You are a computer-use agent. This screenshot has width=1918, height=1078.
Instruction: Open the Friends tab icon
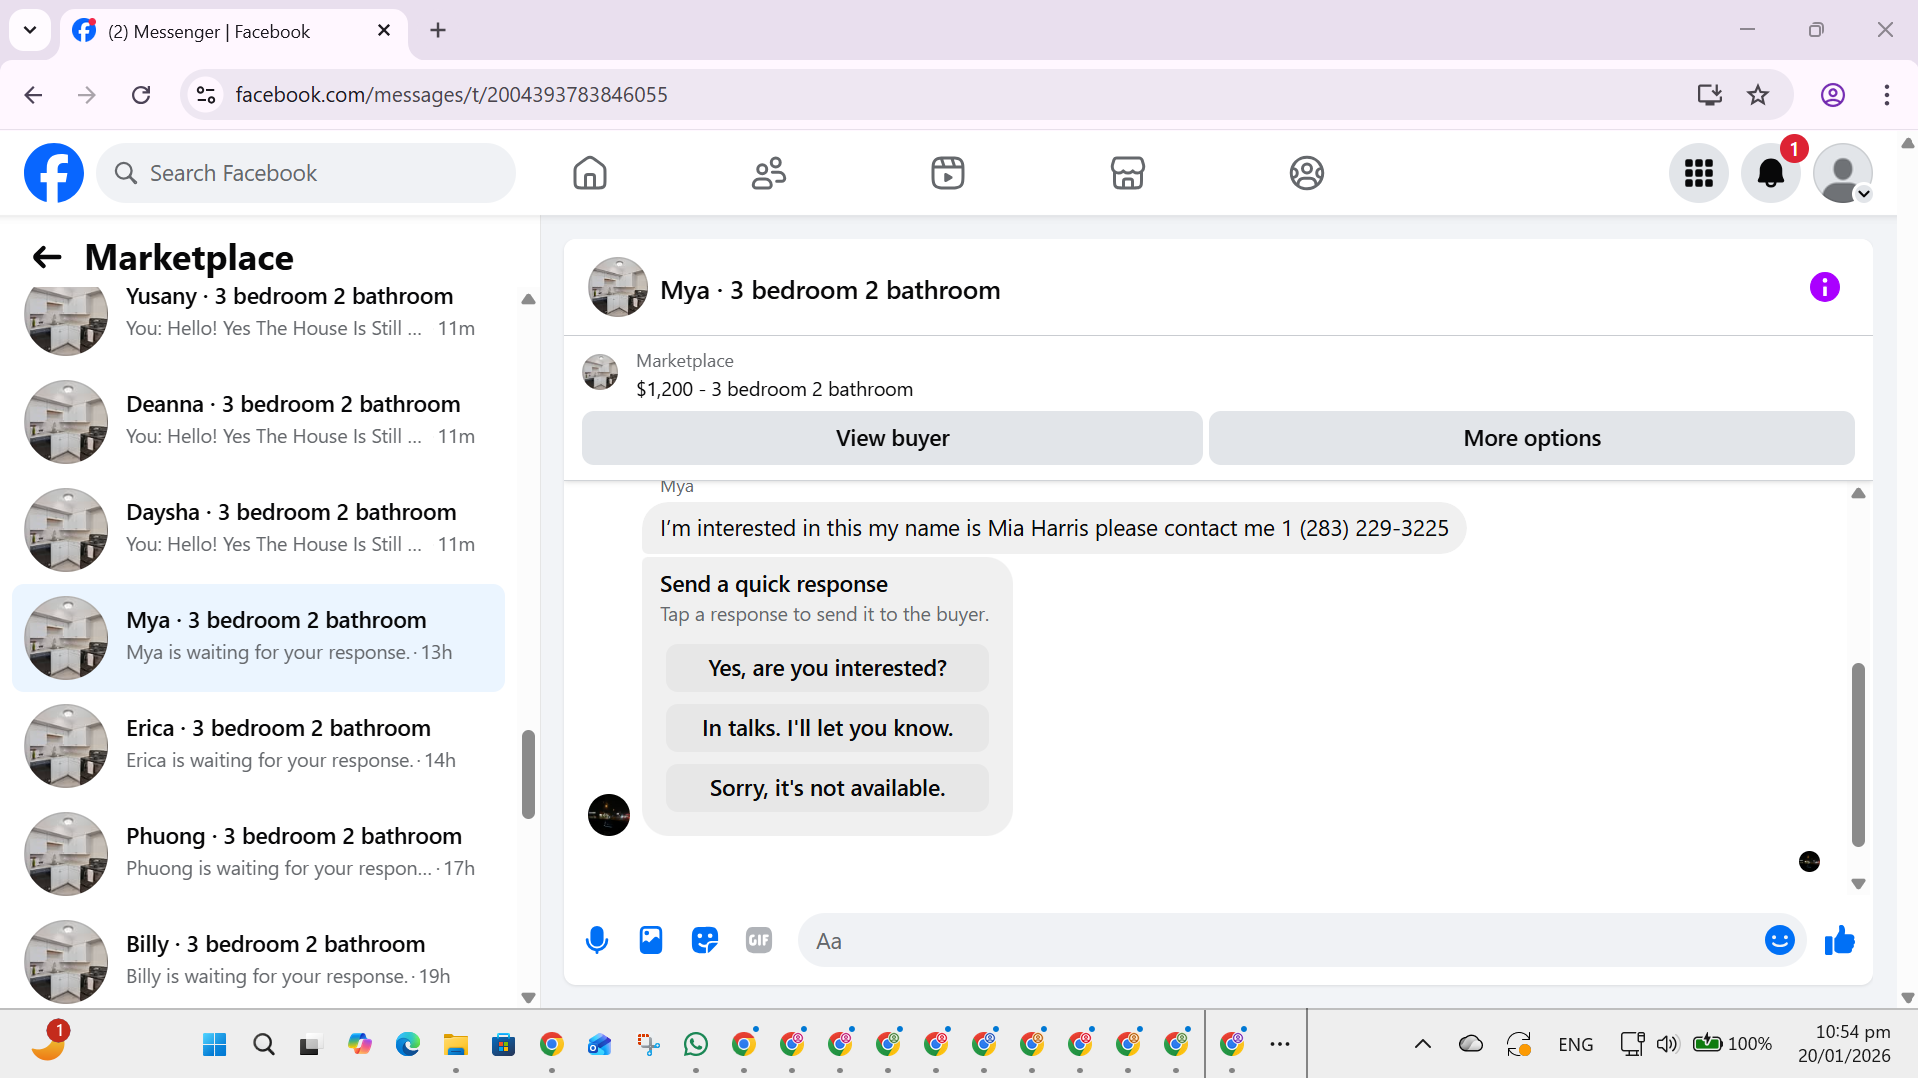coord(769,173)
